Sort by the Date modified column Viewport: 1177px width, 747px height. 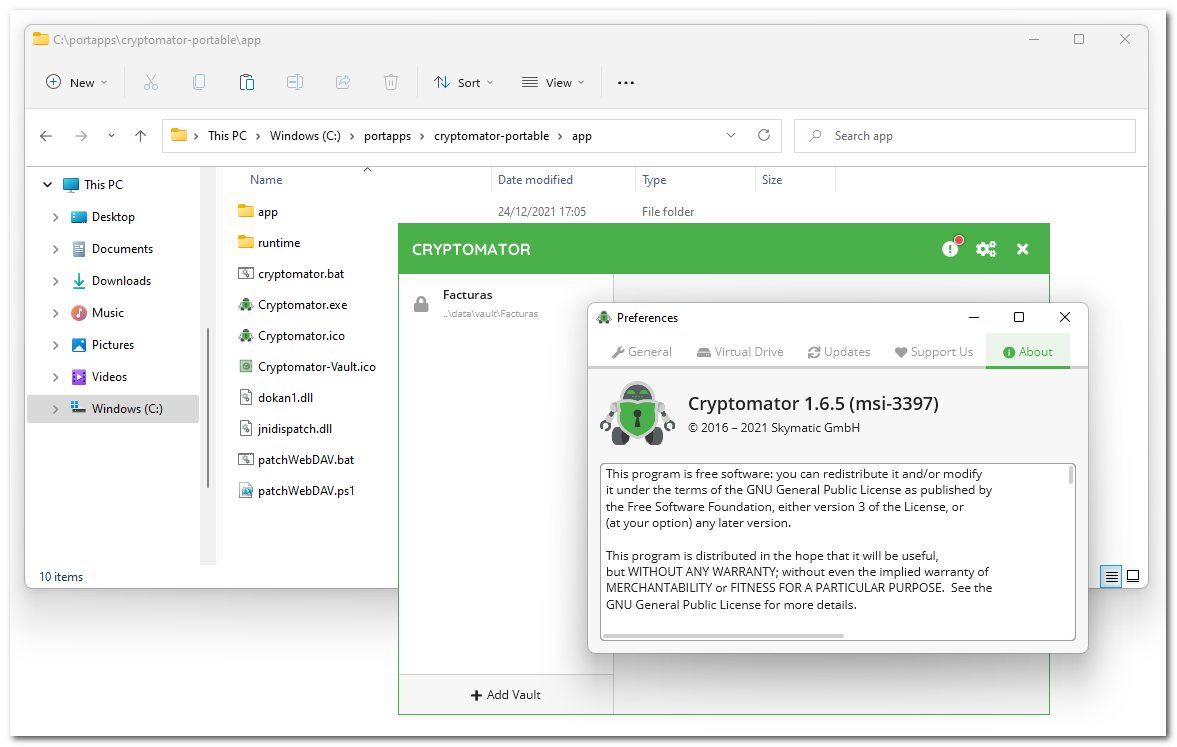point(535,180)
